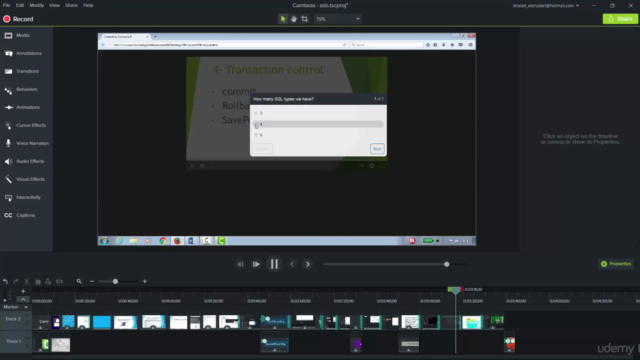Select answer 4 radio button in quiz

tap(256, 124)
